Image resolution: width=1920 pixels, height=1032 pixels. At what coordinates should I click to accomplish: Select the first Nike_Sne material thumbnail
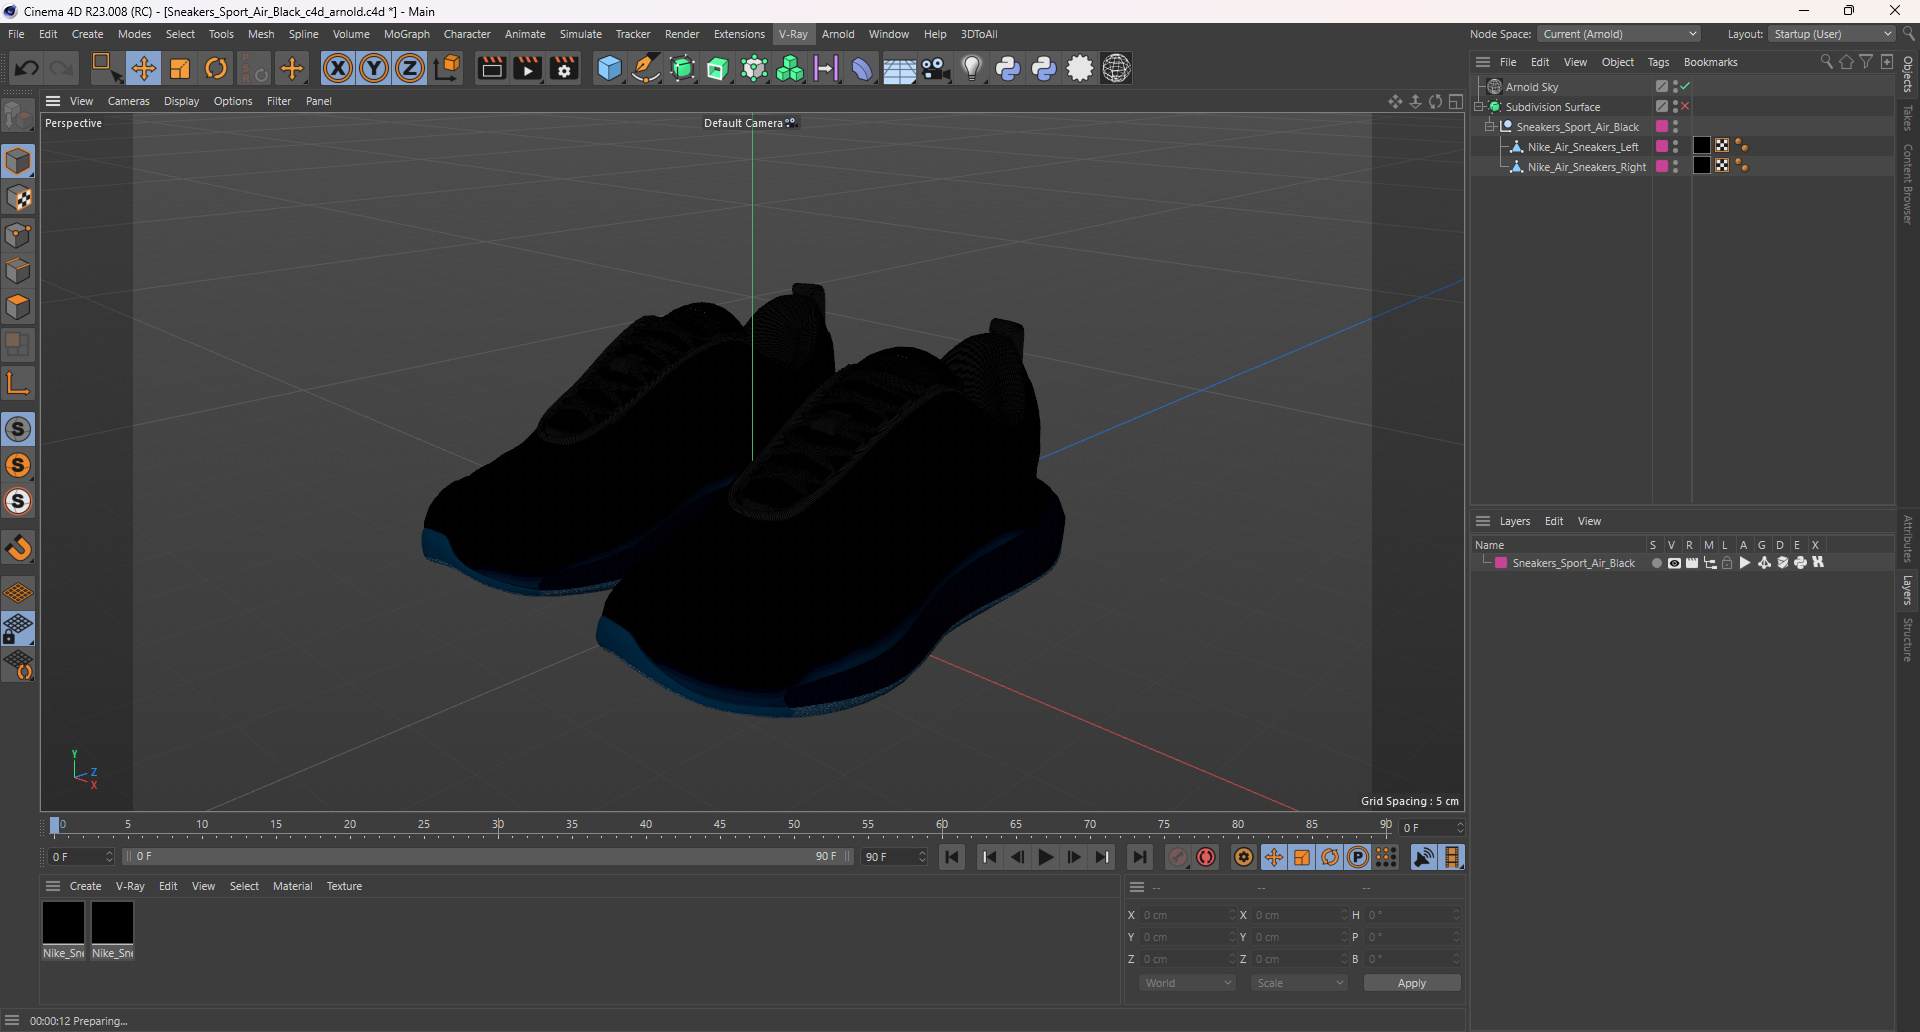click(63, 922)
